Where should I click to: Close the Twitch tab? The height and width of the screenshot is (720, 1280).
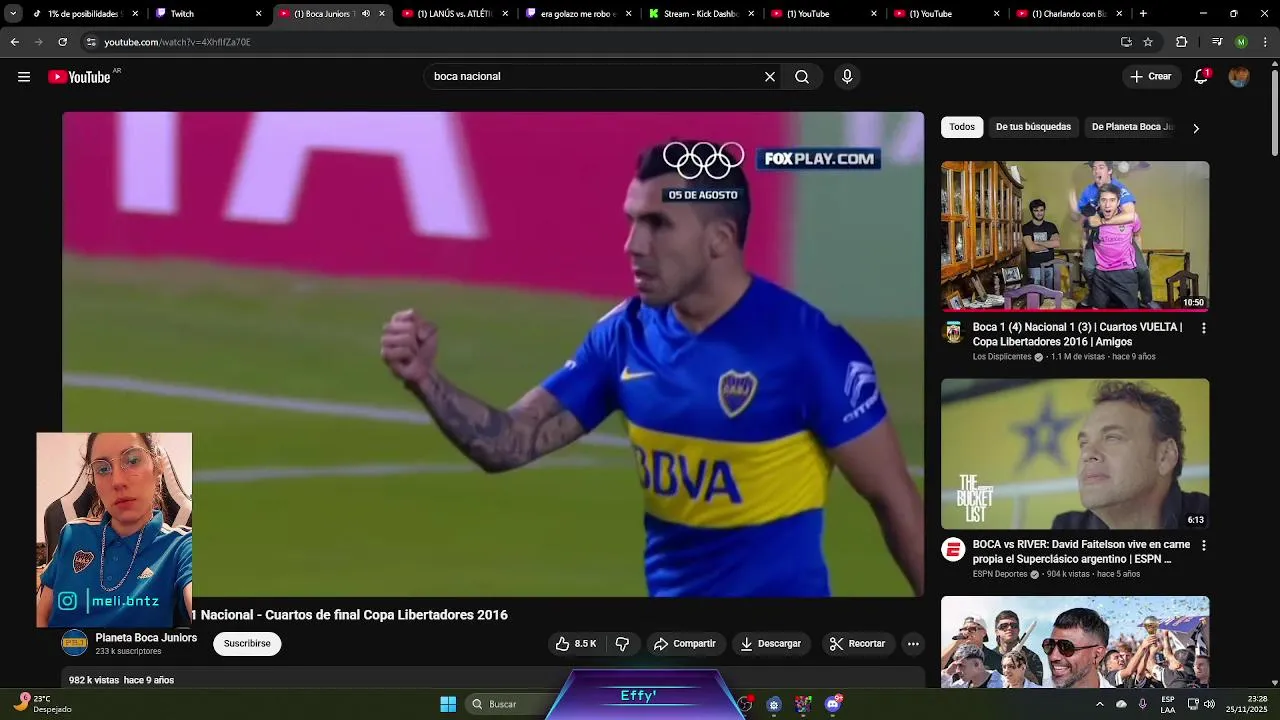pos(258,14)
